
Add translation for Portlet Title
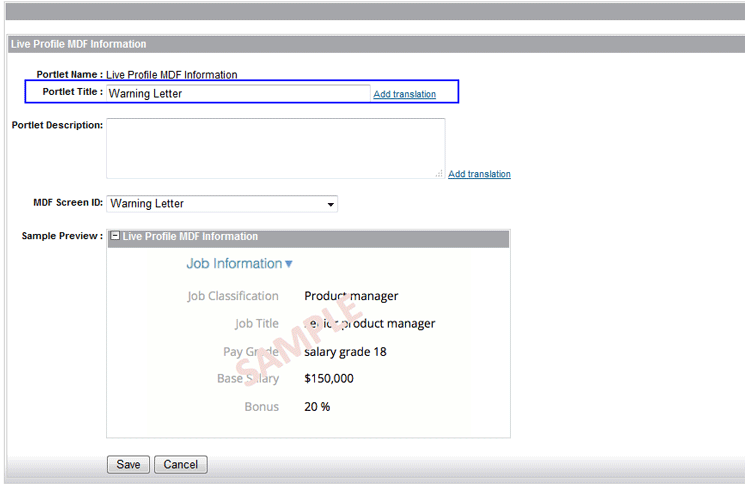404,94
